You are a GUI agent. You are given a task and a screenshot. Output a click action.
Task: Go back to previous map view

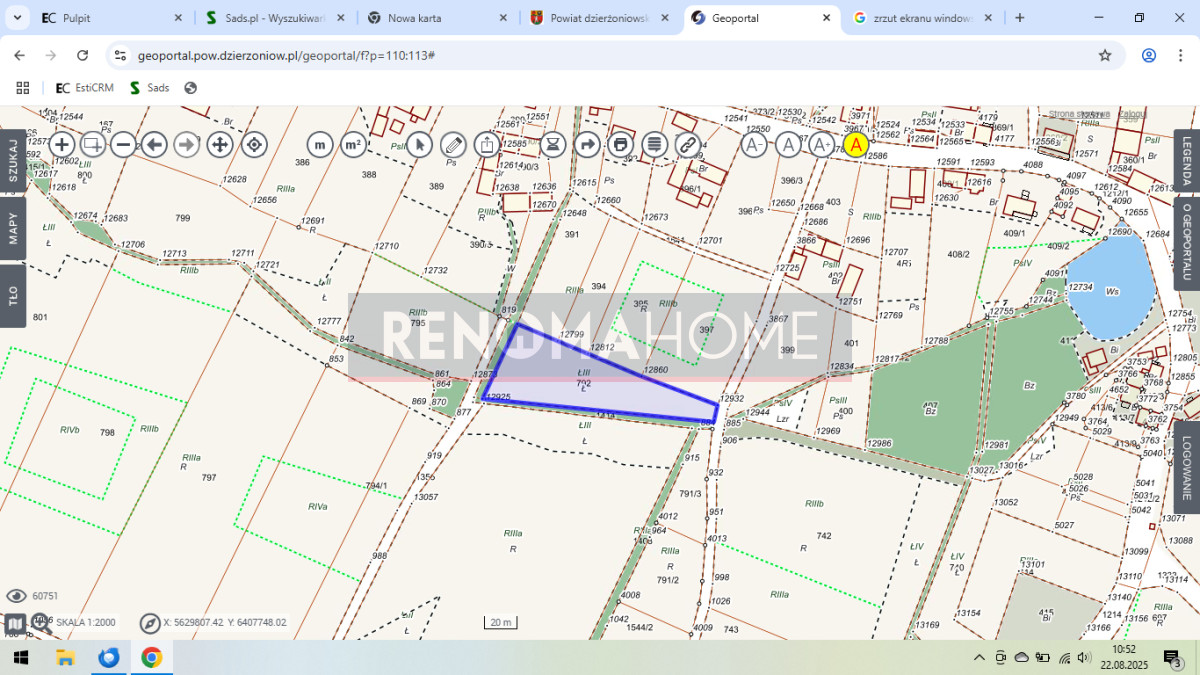click(x=154, y=145)
